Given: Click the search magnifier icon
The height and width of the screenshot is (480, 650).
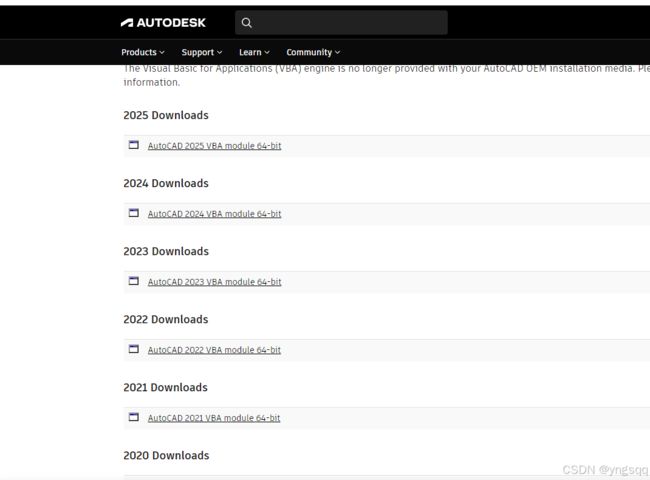Looking at the screenshot, I should pyautogui.click(x=246, y=23).
